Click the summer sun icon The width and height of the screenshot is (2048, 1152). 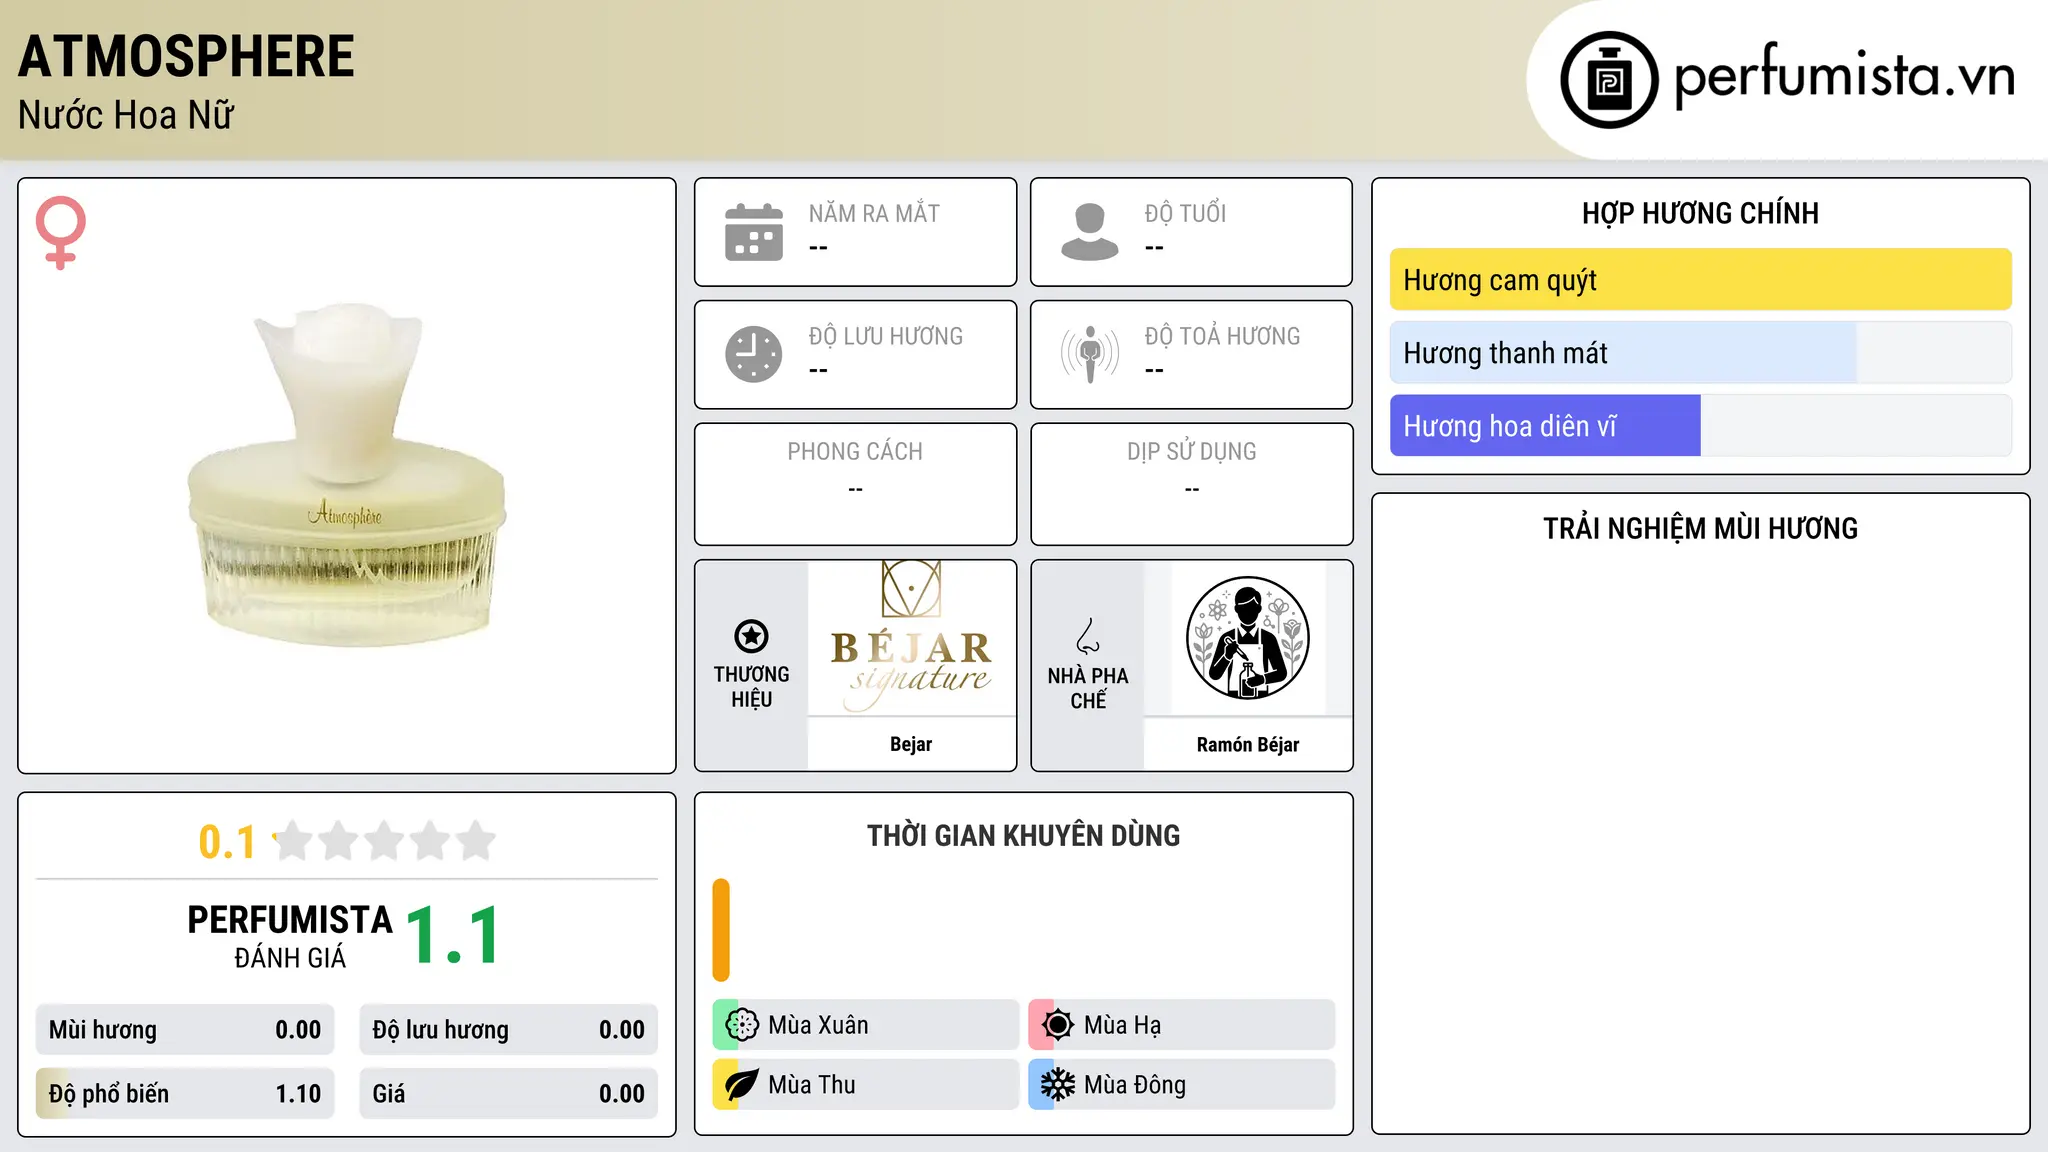coord(1058,1025)
